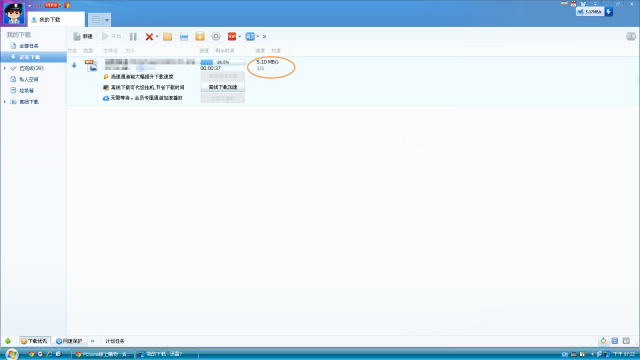Click the blue downloading status arrow

[x=74, y=65]
